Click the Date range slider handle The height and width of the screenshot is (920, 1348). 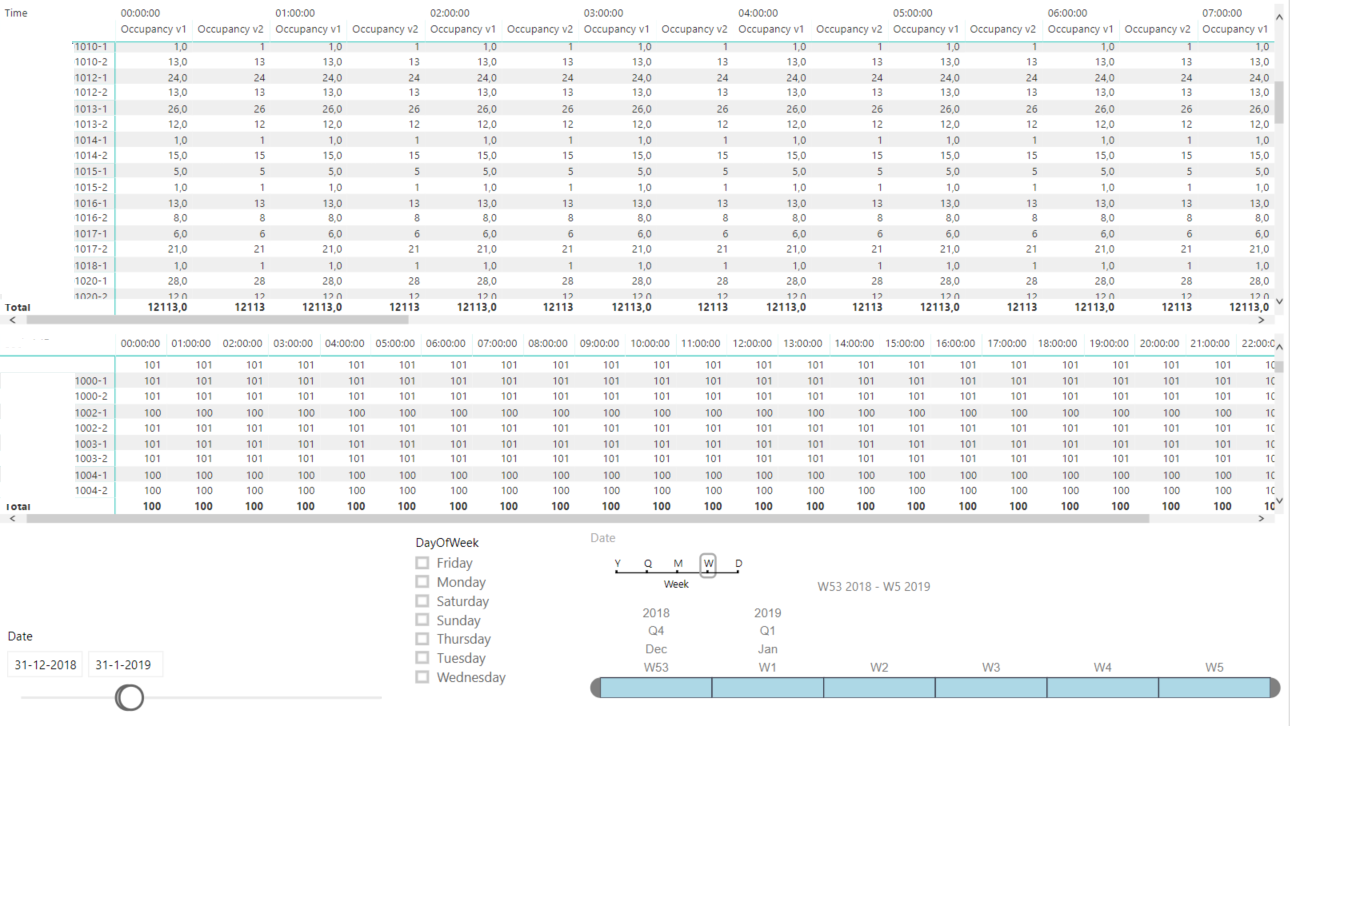click(129, 697)
